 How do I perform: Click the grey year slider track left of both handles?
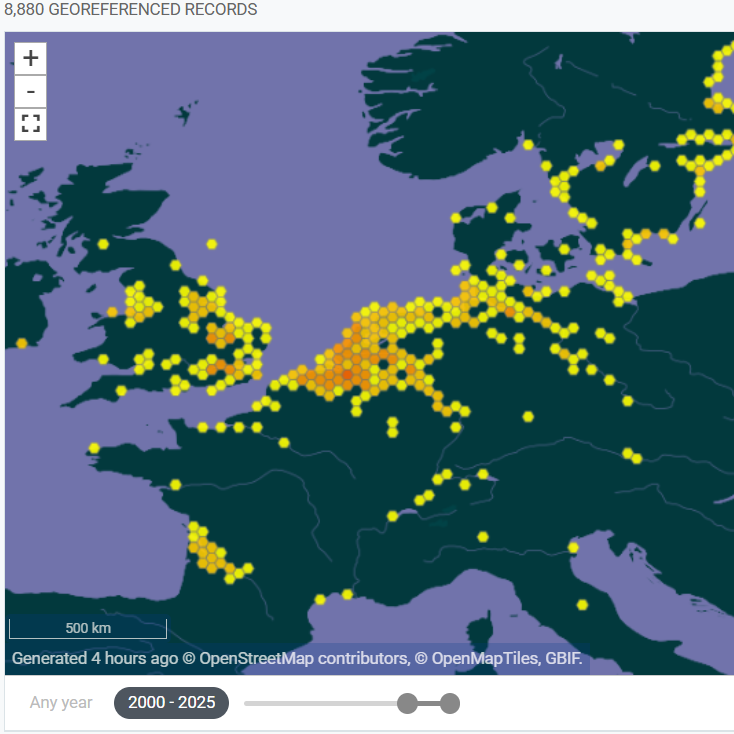tap(320, 703)
